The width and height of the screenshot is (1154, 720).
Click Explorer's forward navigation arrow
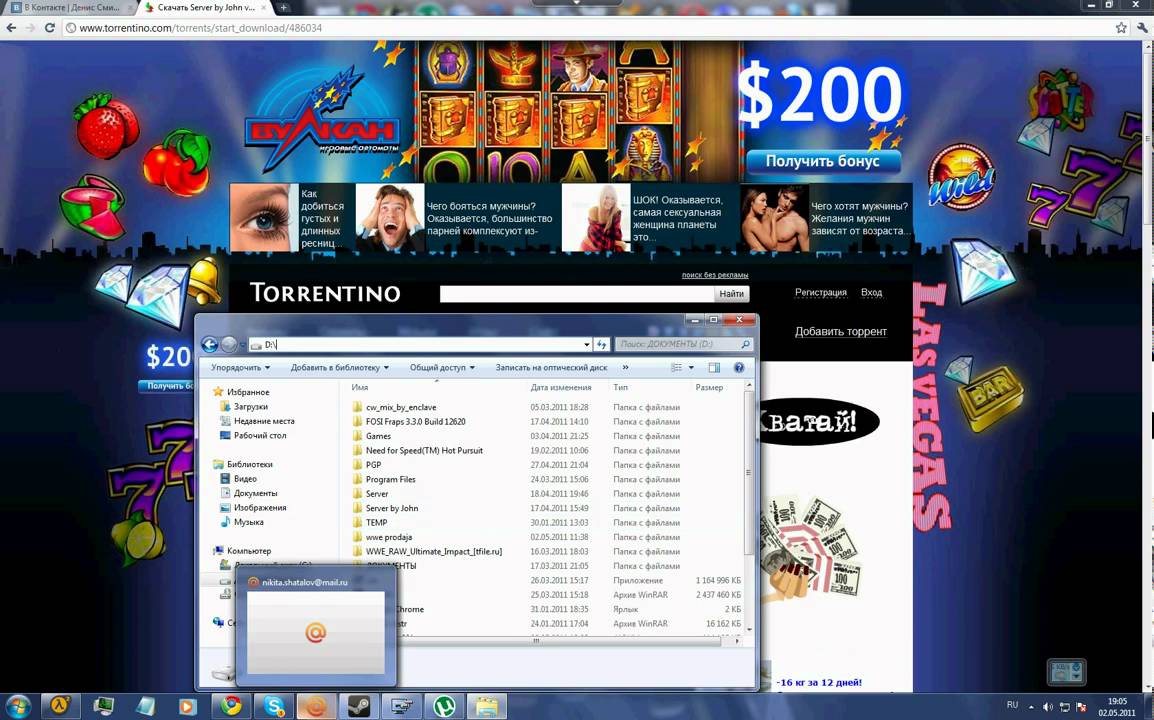point(229,345)
